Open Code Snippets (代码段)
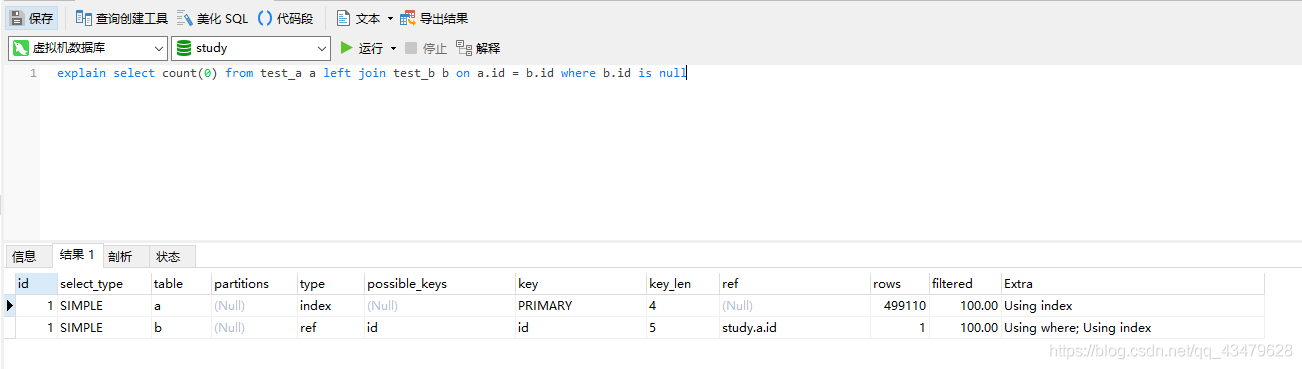Viewport: 1302px width, 369px height. tap(285, 18)
